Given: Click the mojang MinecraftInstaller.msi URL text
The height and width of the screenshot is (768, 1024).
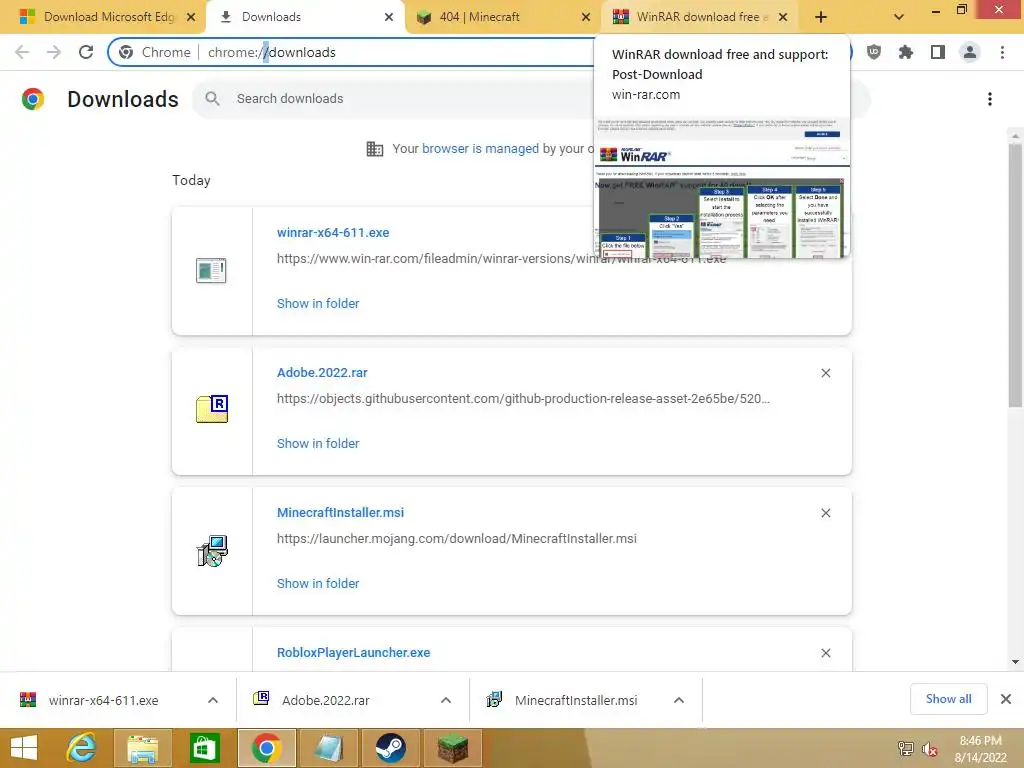Looking at the screenshot, I should click(456, 539).
